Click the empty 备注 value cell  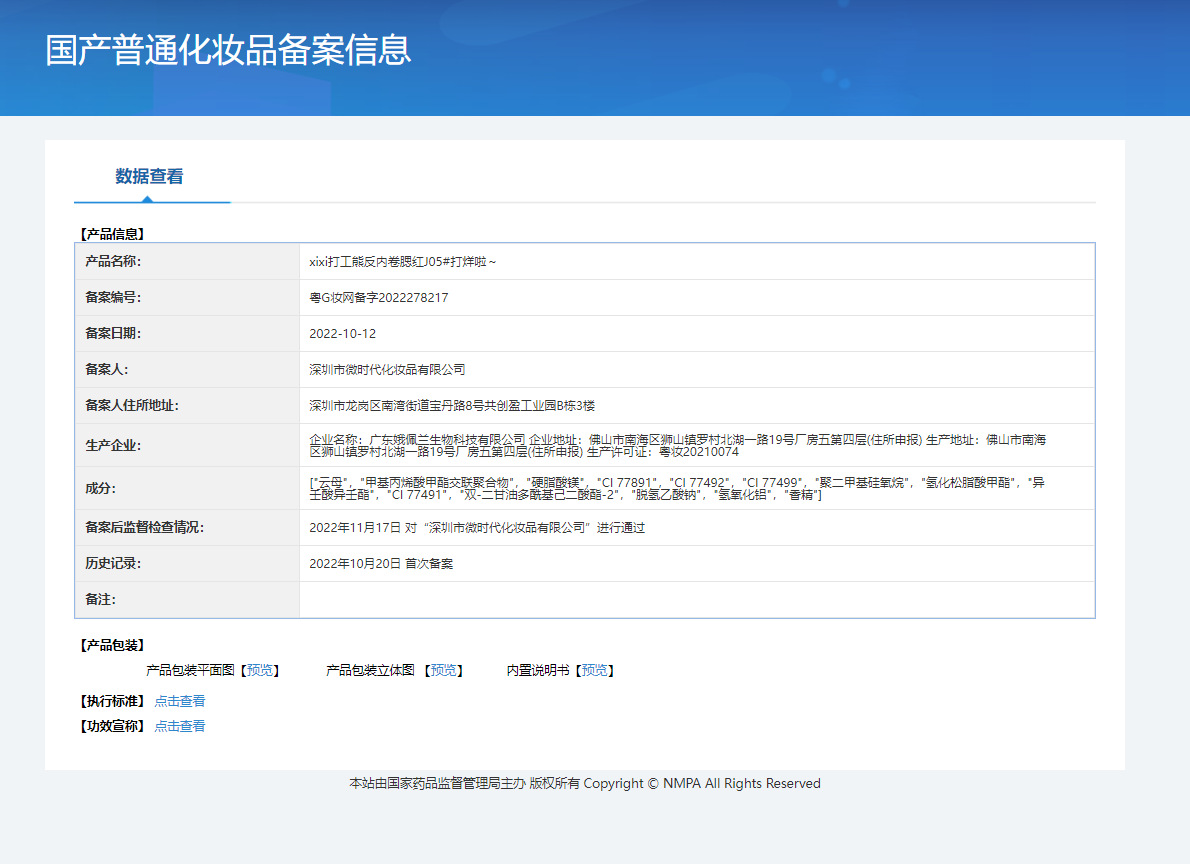click(x=696, y=600)
